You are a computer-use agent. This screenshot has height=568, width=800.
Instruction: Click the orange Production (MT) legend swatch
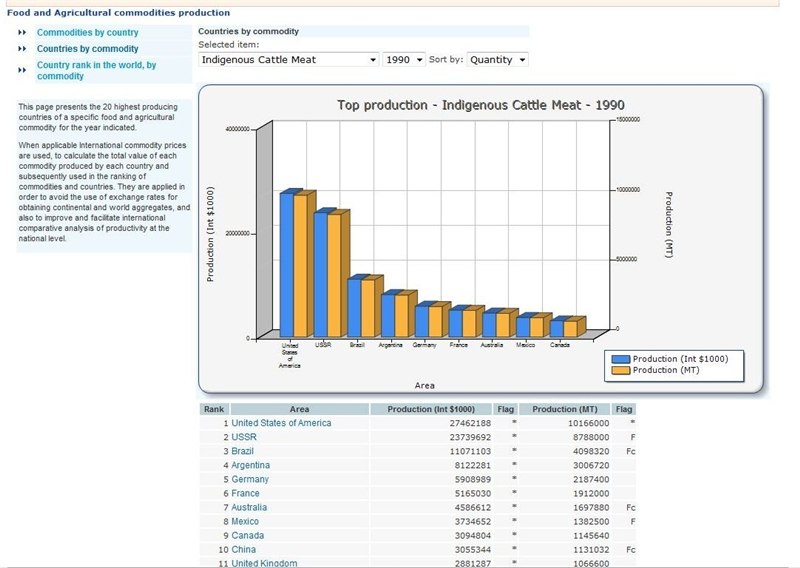(x=620, y=371)
